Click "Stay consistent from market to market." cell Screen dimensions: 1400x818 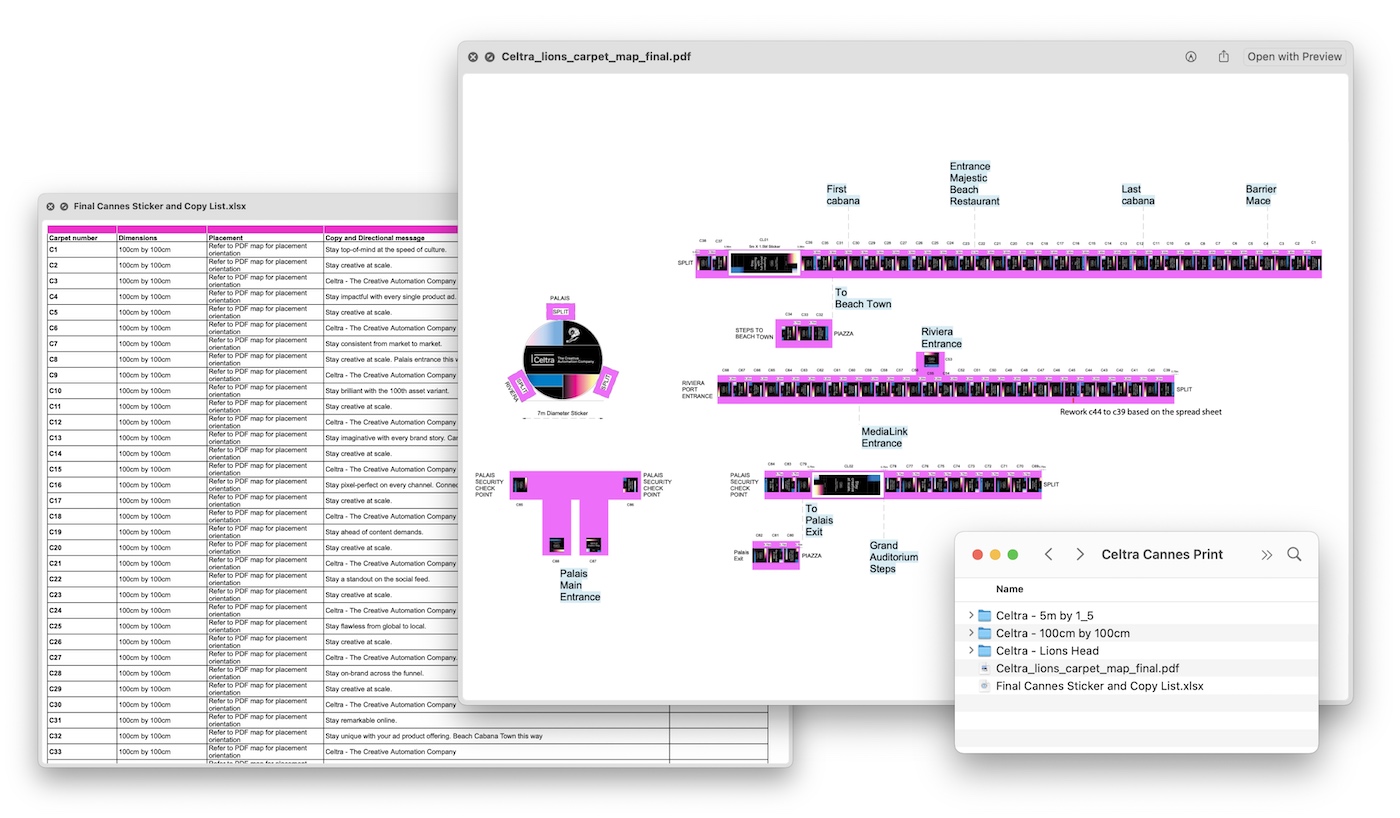(390, 344)
